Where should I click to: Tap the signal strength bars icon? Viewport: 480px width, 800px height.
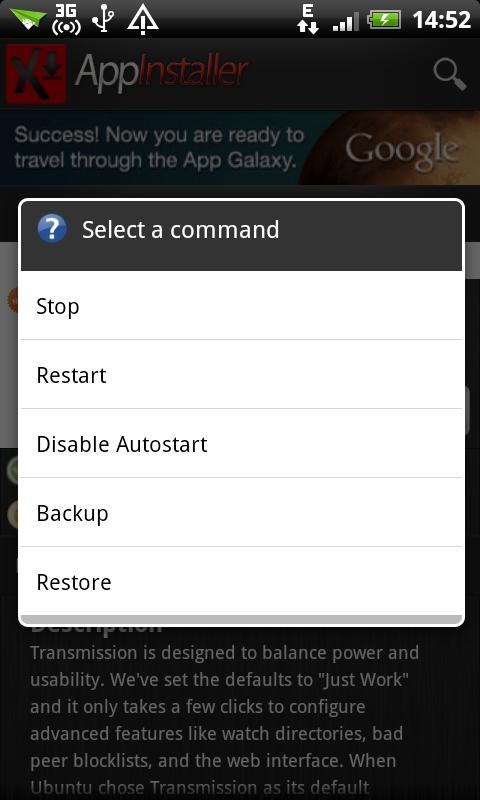345,21
